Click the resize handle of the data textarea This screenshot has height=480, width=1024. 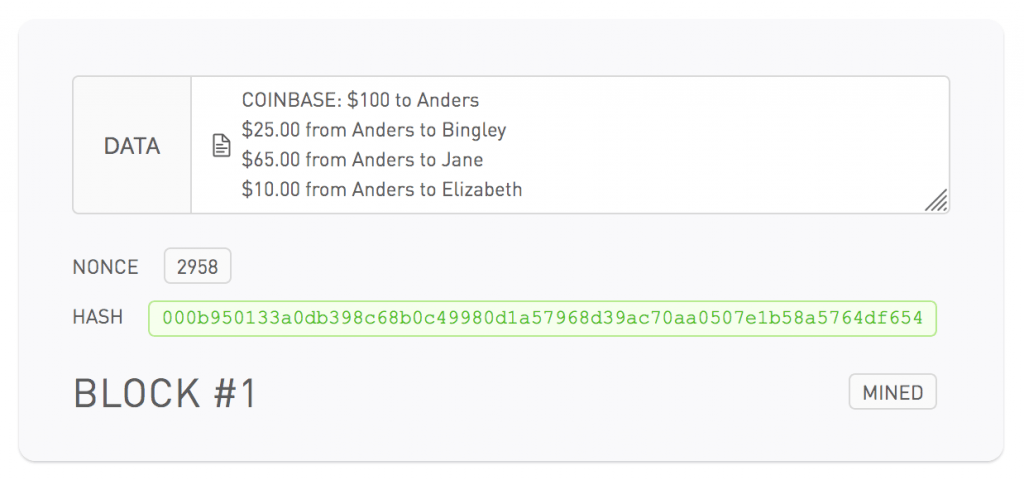pos(936,201)
